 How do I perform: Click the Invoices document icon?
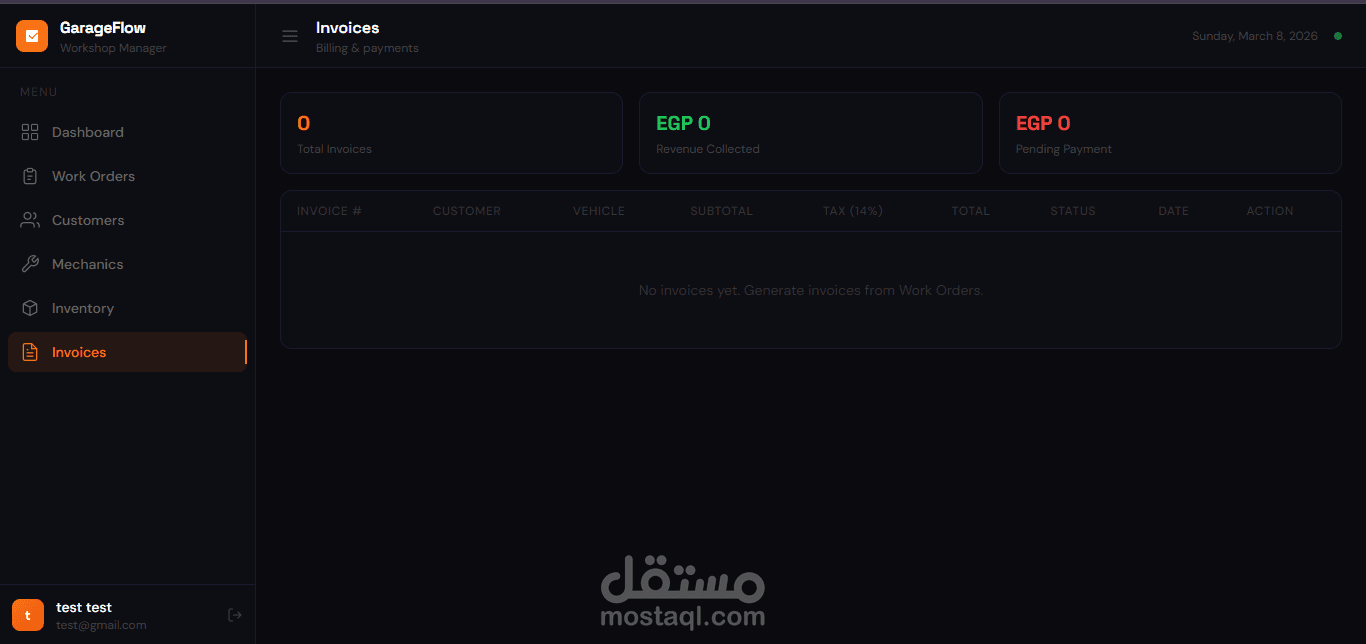[30, 352]
